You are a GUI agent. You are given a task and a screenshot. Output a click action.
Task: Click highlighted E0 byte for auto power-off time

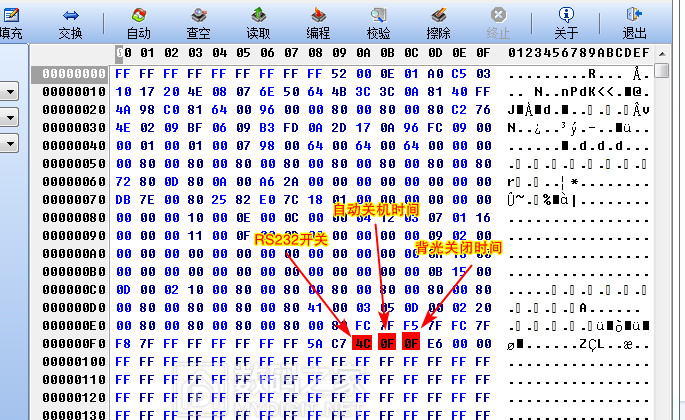(387, 343)
